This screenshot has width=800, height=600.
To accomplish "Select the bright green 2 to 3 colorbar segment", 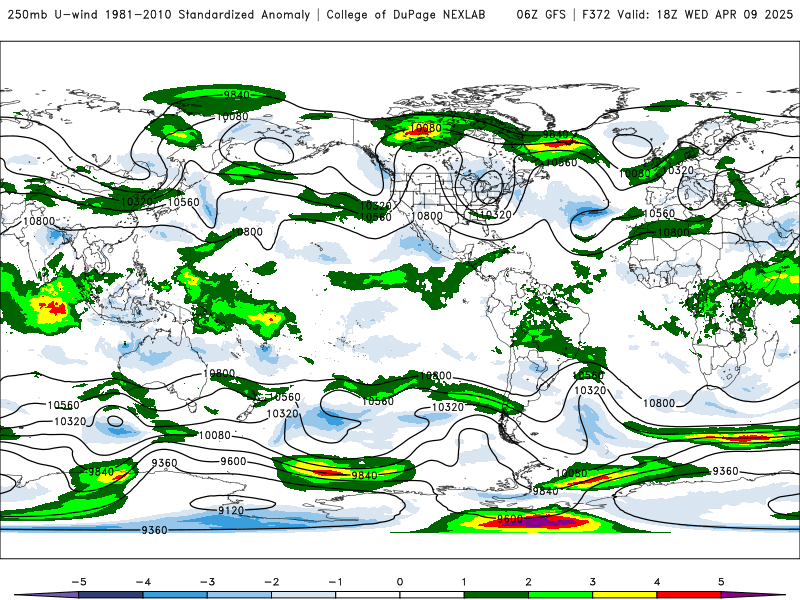I will tap(560, 596).
